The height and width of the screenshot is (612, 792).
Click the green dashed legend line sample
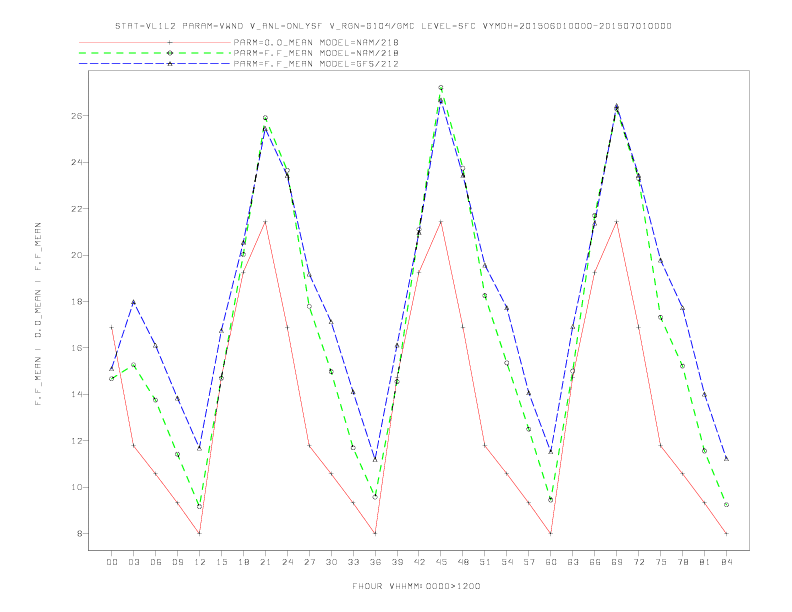155,53
